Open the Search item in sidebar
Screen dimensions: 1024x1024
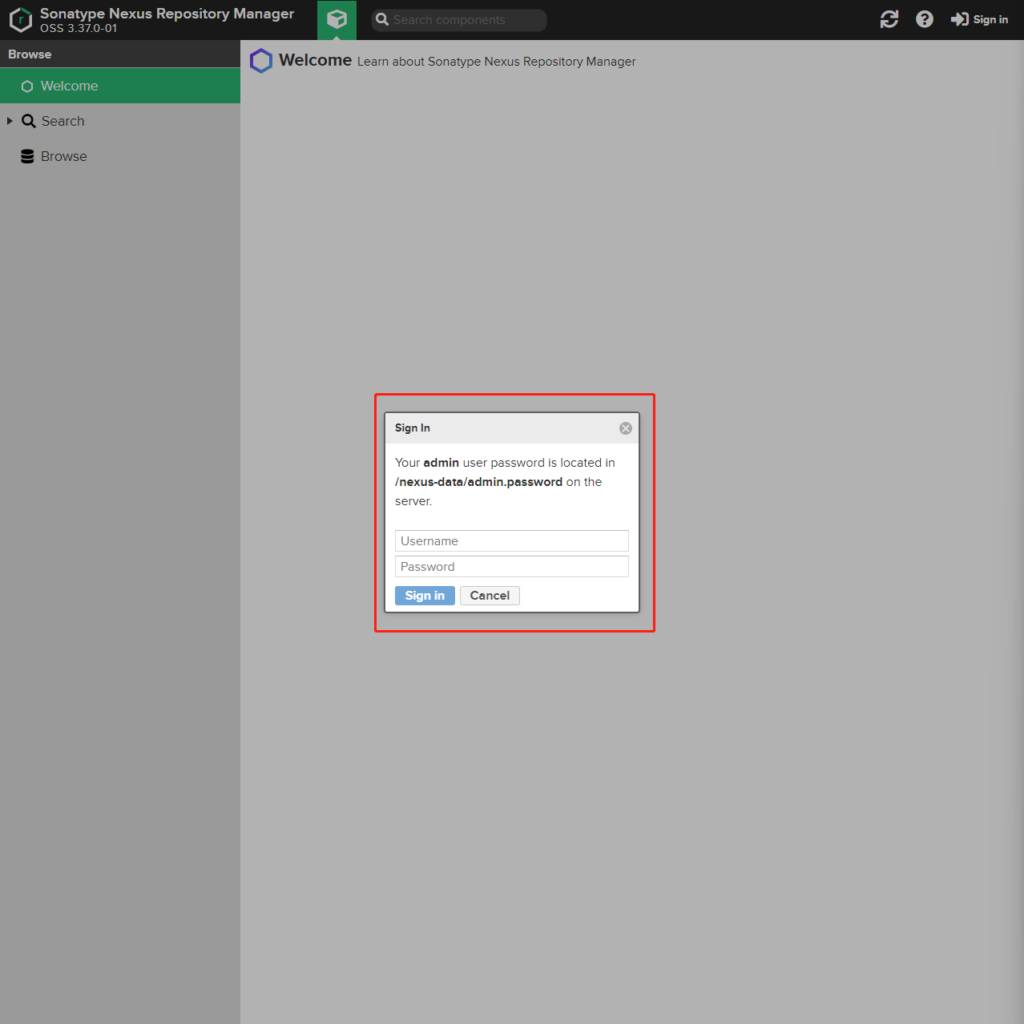pyautogui.click(x=63, y=121)
